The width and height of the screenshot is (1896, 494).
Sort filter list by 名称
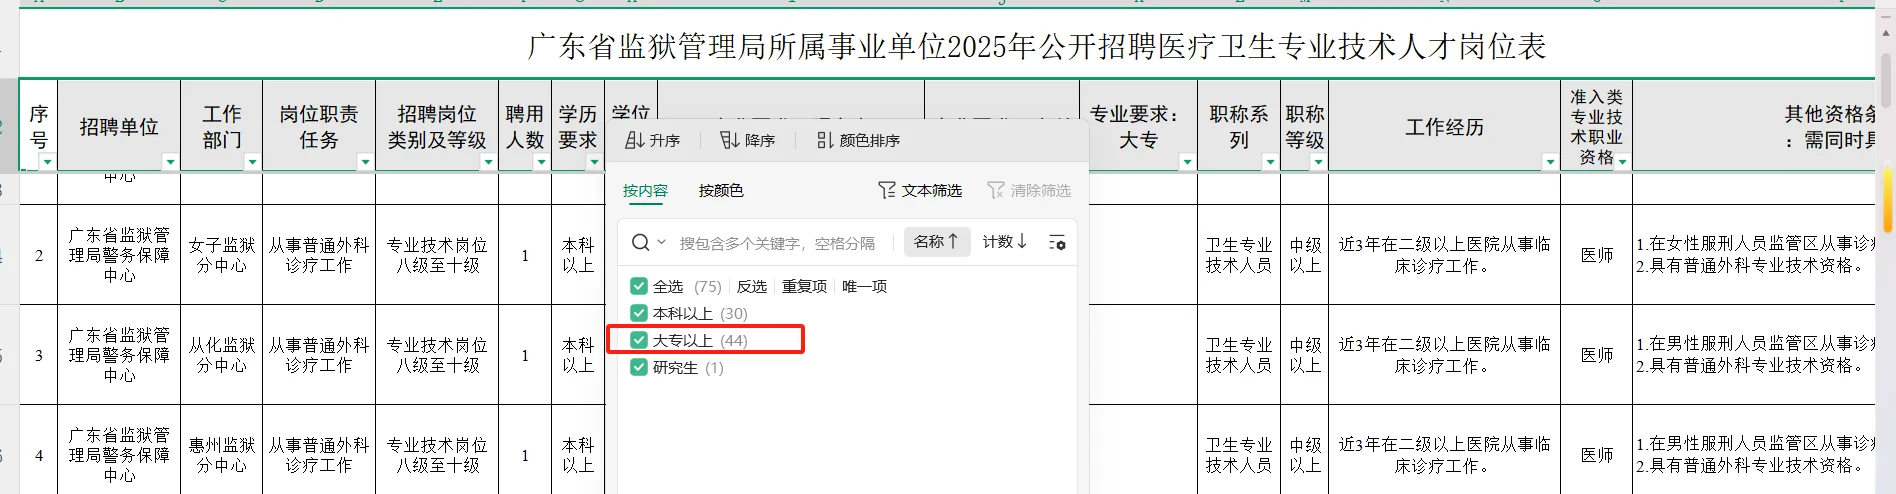pos(937,242)
